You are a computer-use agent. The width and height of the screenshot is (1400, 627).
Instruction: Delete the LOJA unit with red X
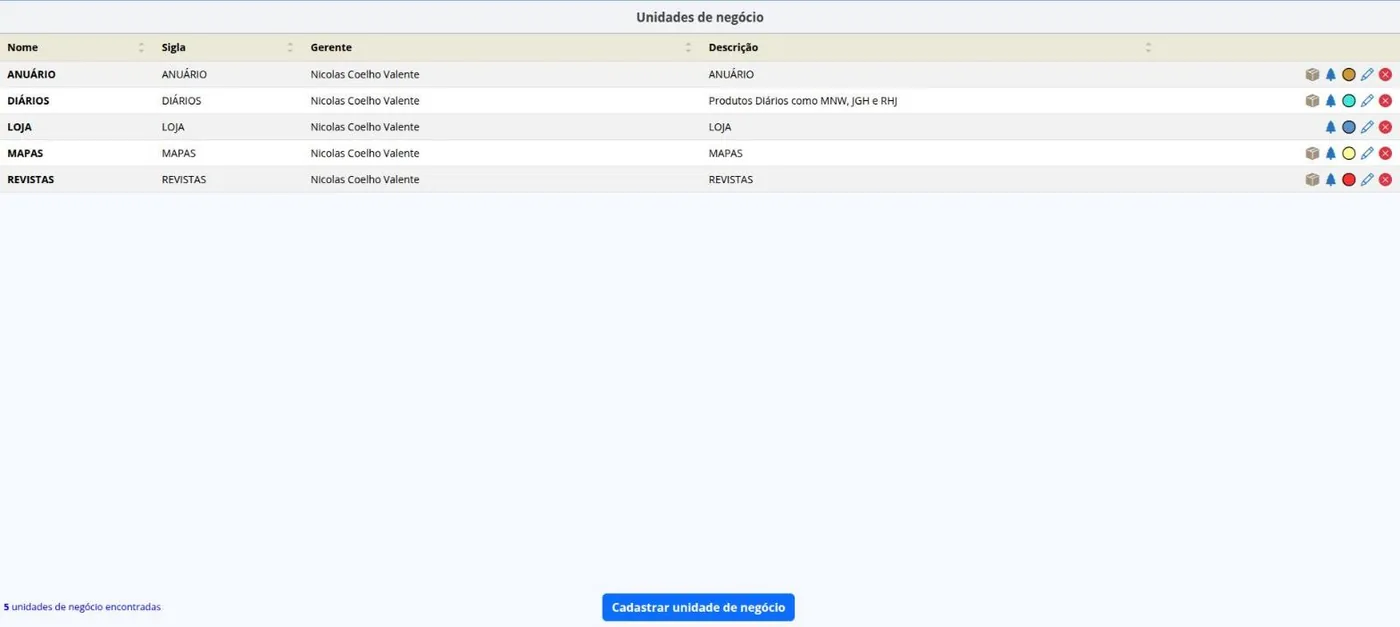coord(1385,127)
